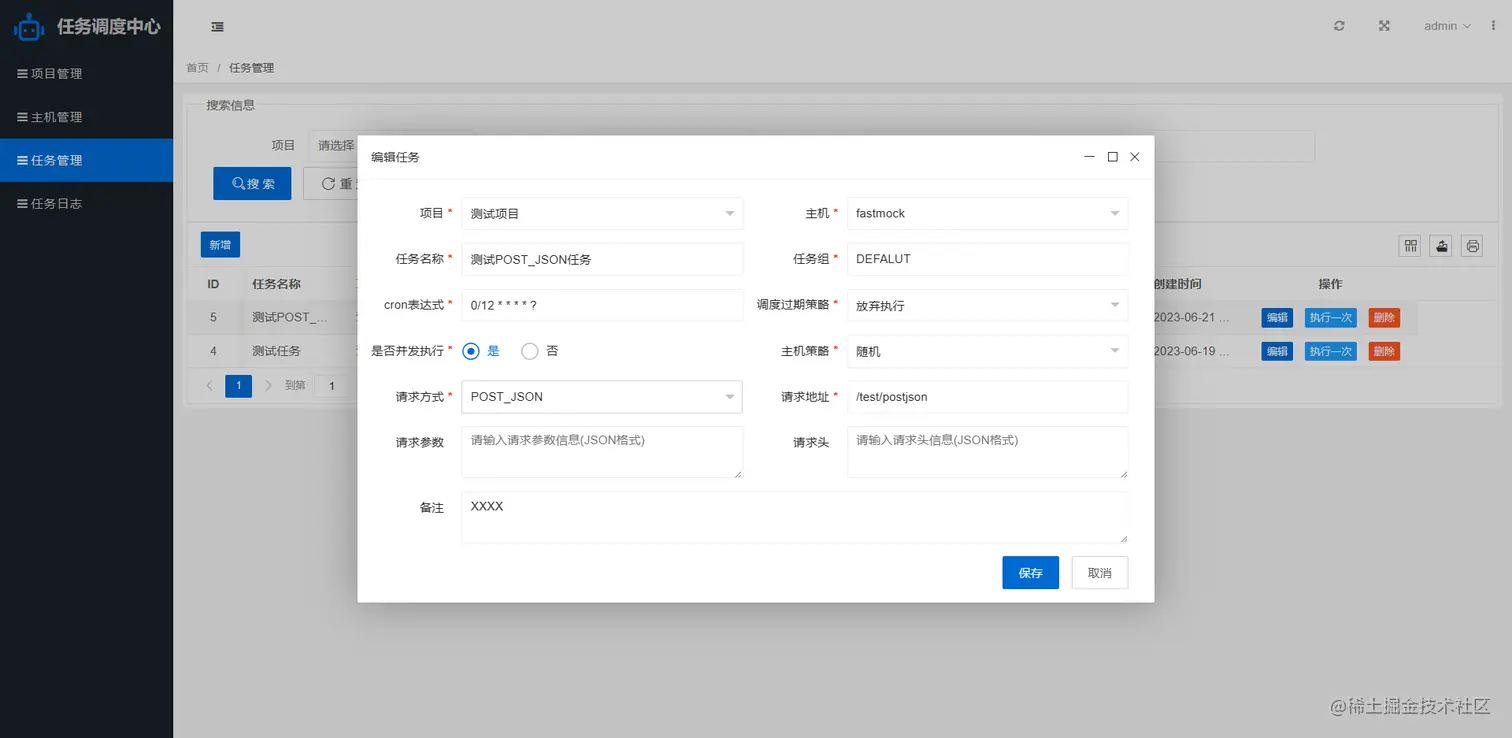Open 任务日志 from the sidebar

click(x=57, y=203)
